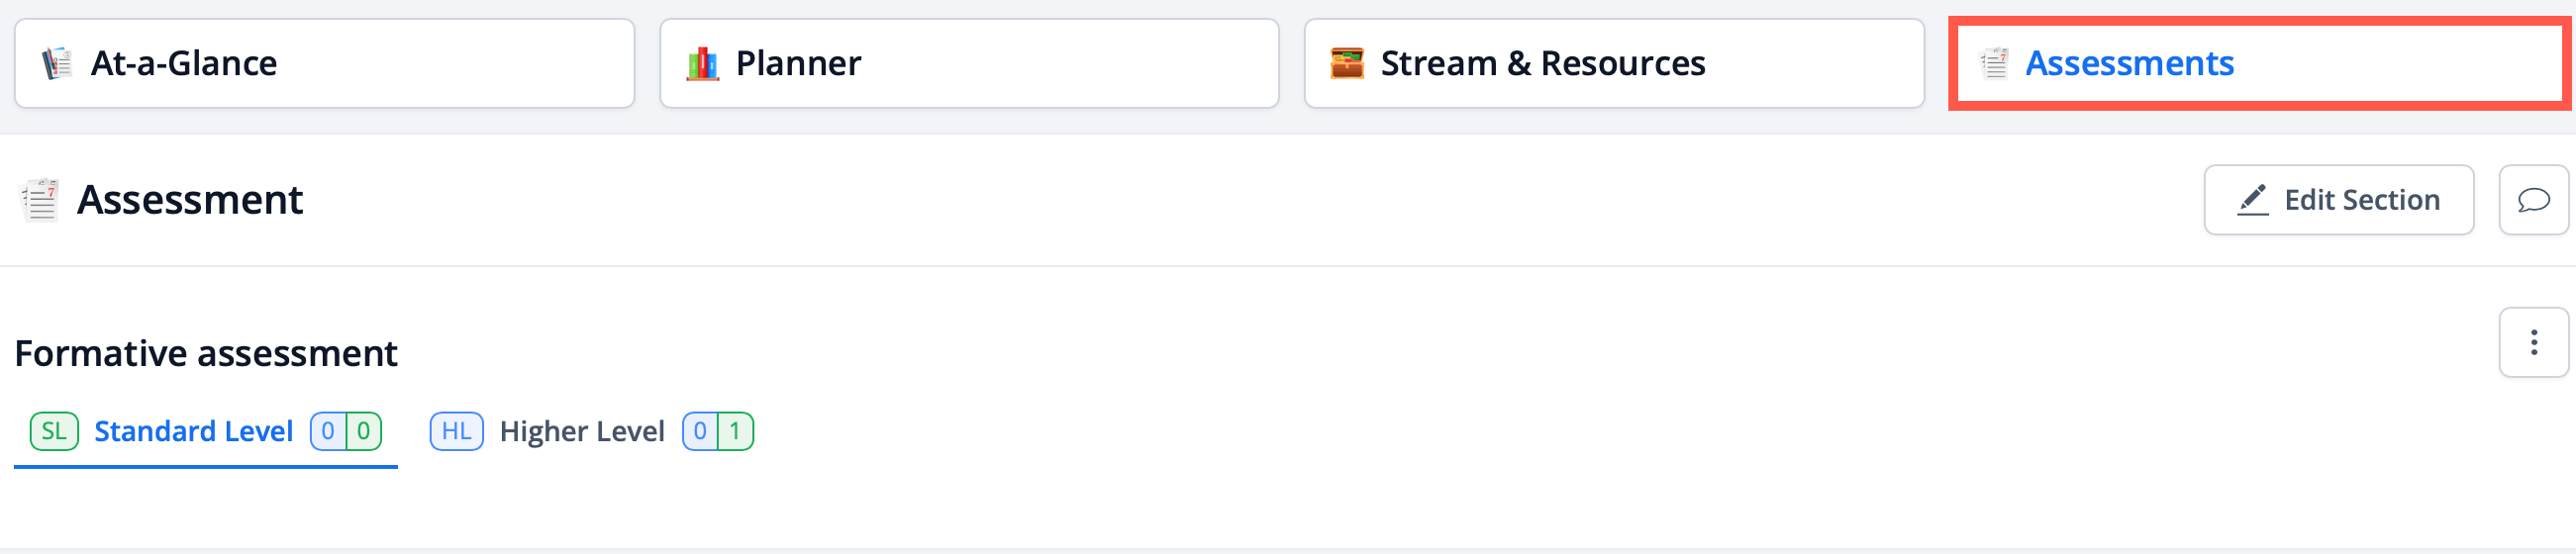The height and width of the screenshot is (554, 2576).
Task: Switch to the Planner tab
Action: point(968,64)
